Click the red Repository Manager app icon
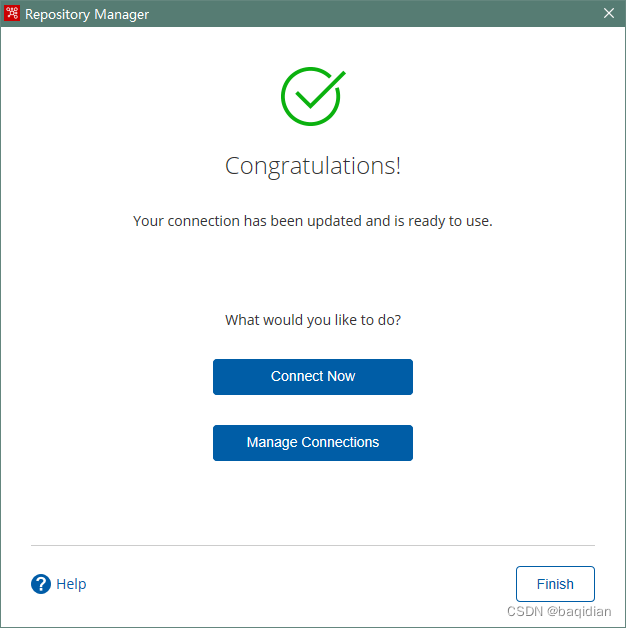 tap(12, 13)
